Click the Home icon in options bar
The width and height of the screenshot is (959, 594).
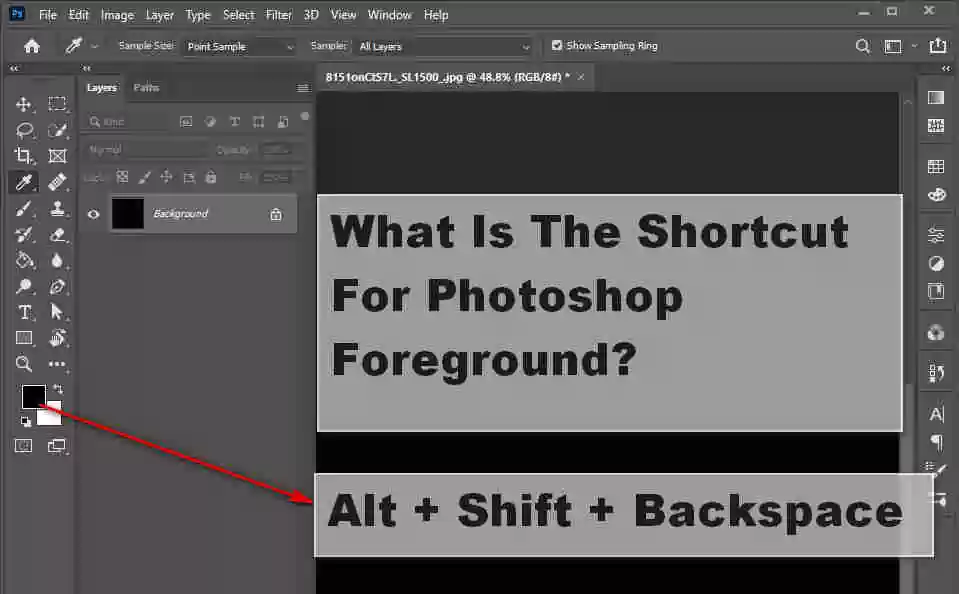(x=32, y=46)
